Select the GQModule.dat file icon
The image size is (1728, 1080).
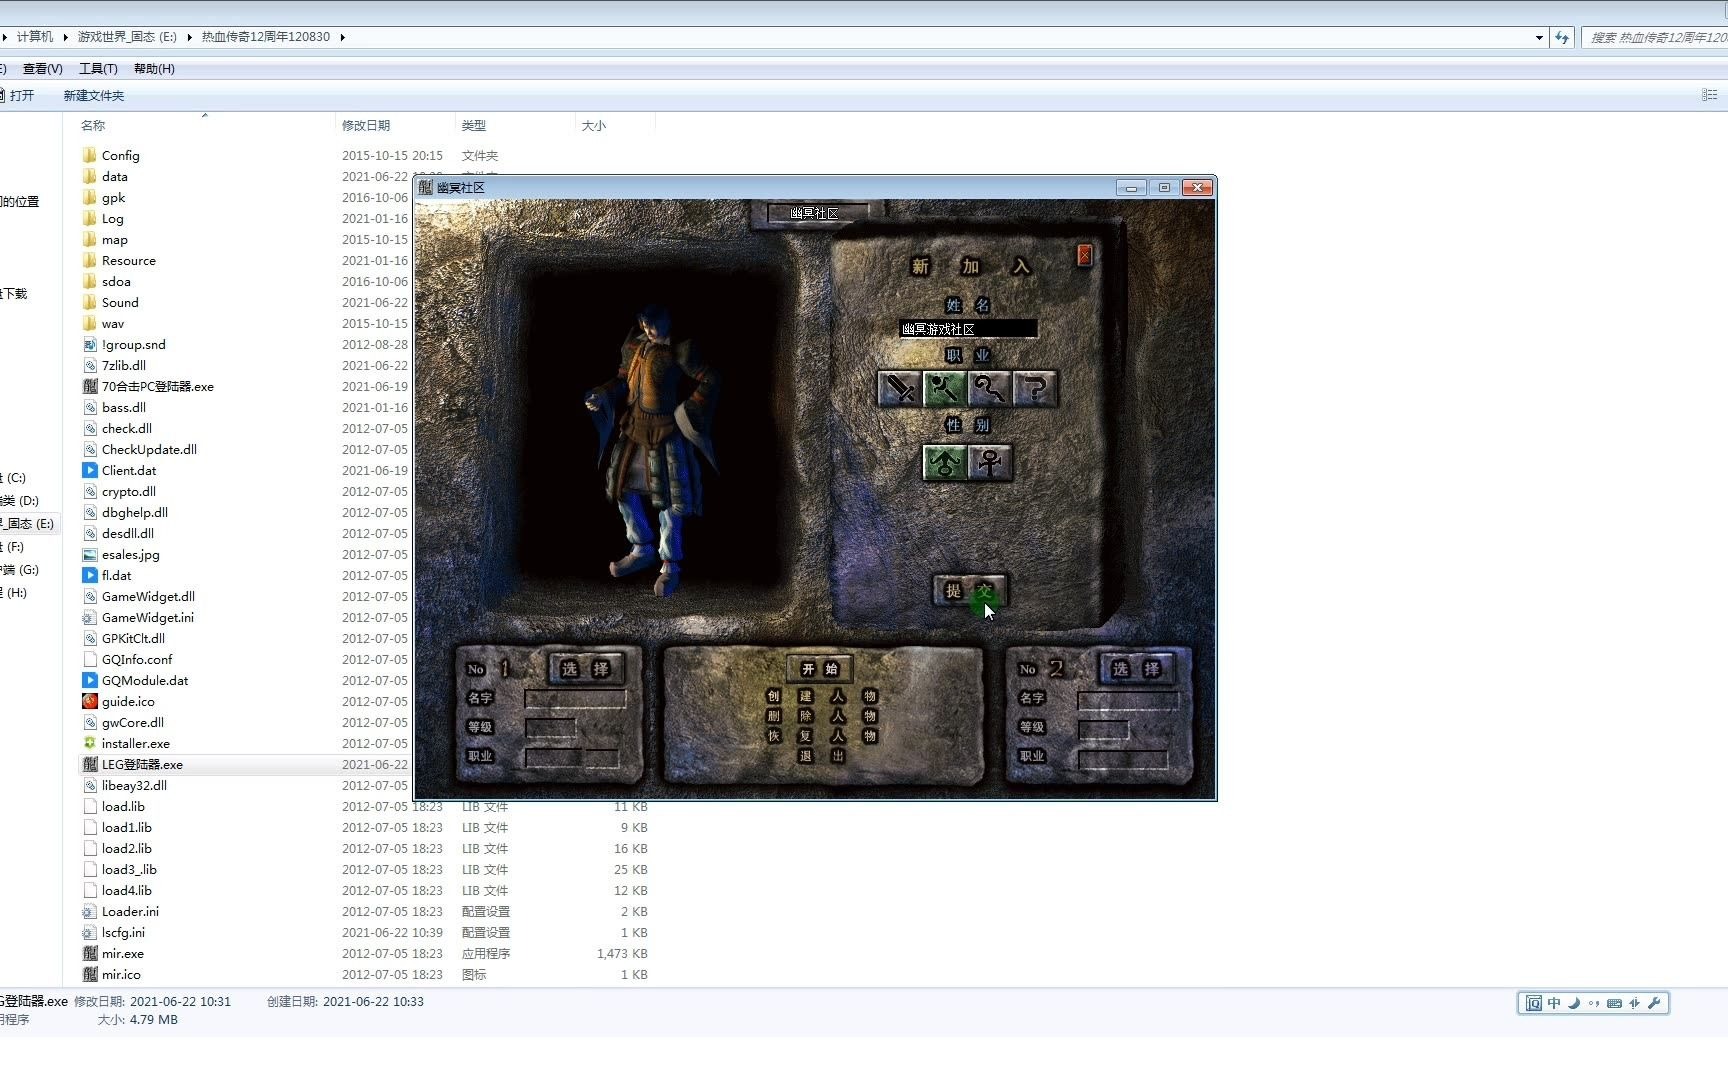[90, 680]
